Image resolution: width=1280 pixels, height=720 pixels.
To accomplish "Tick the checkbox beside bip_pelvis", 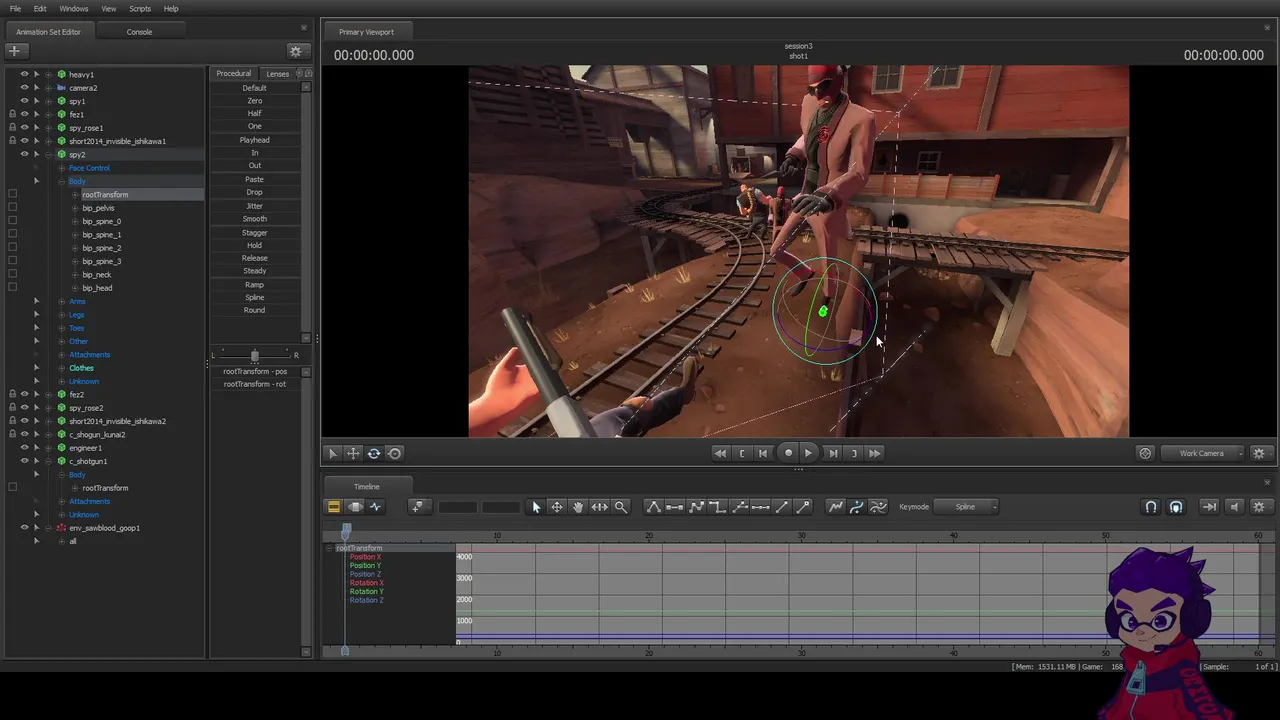I will 13,208.
